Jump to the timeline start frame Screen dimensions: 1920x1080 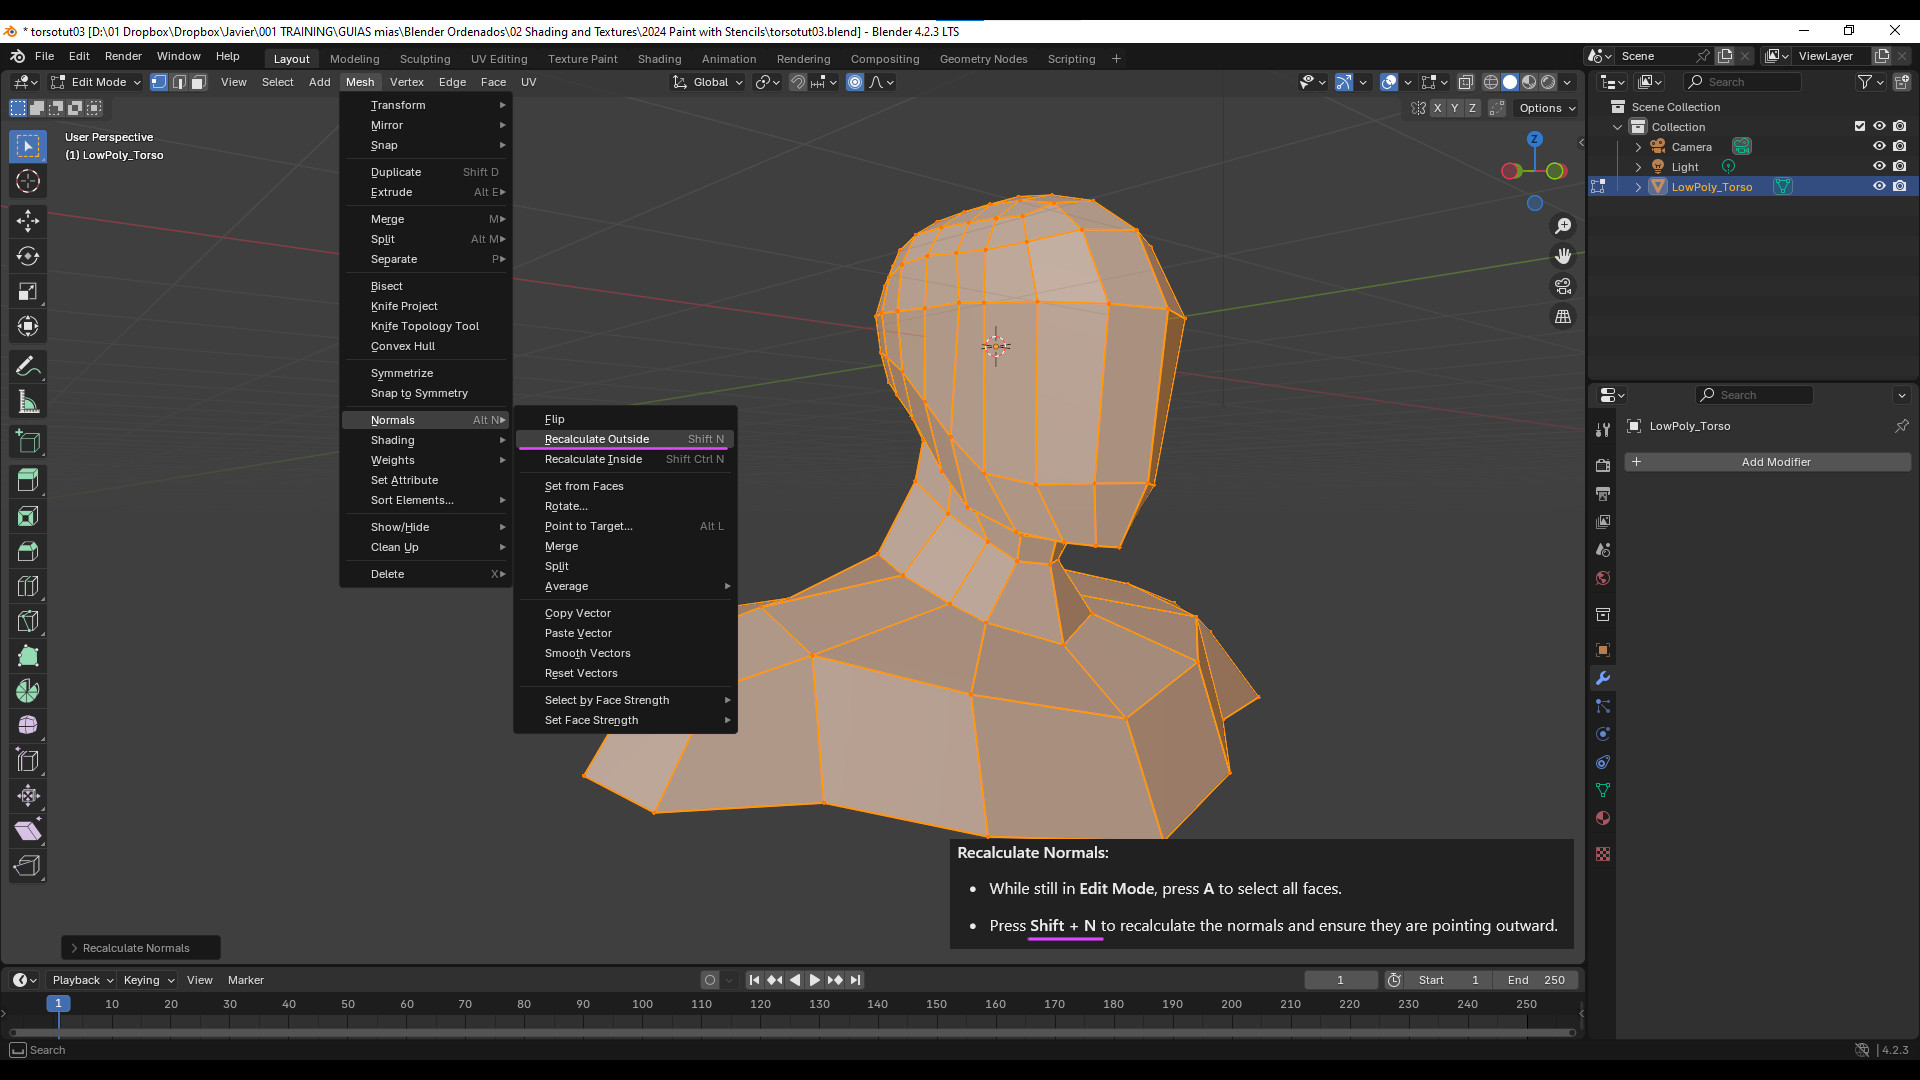tap(754, 980)
